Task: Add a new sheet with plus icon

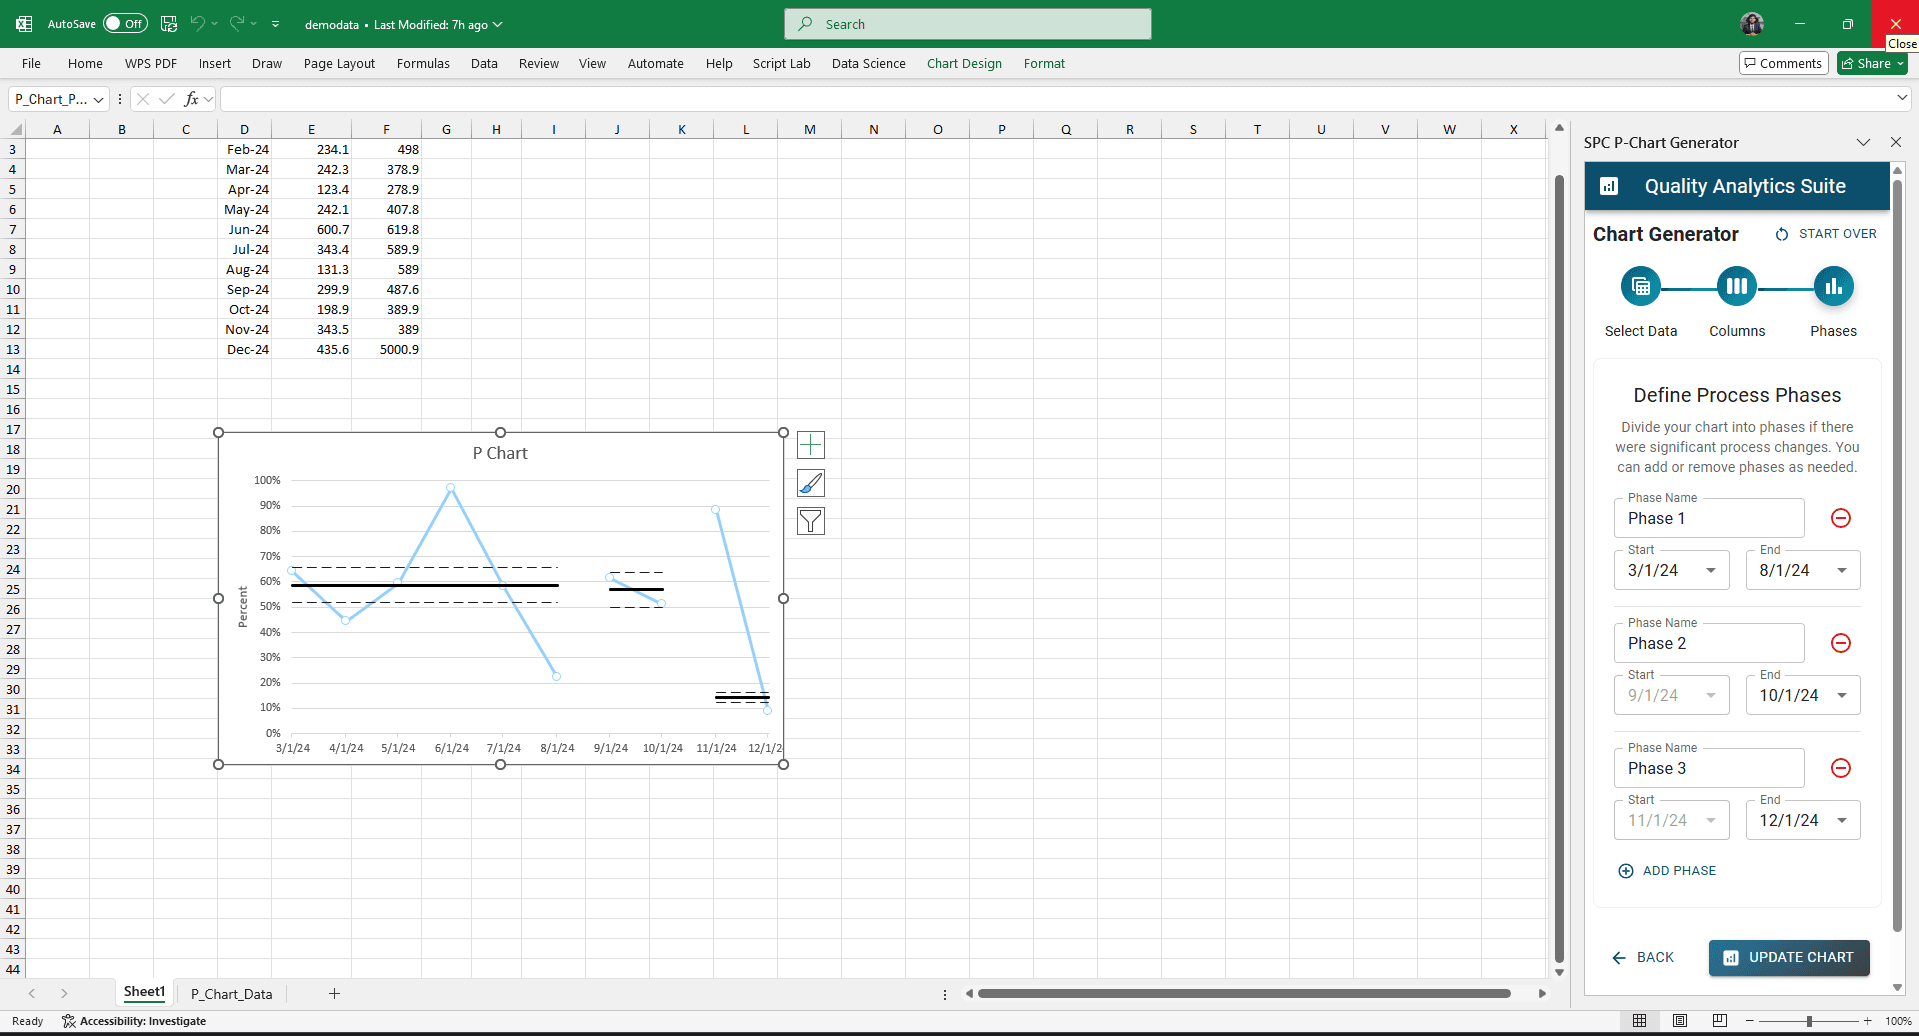Action: coord(334,993)
